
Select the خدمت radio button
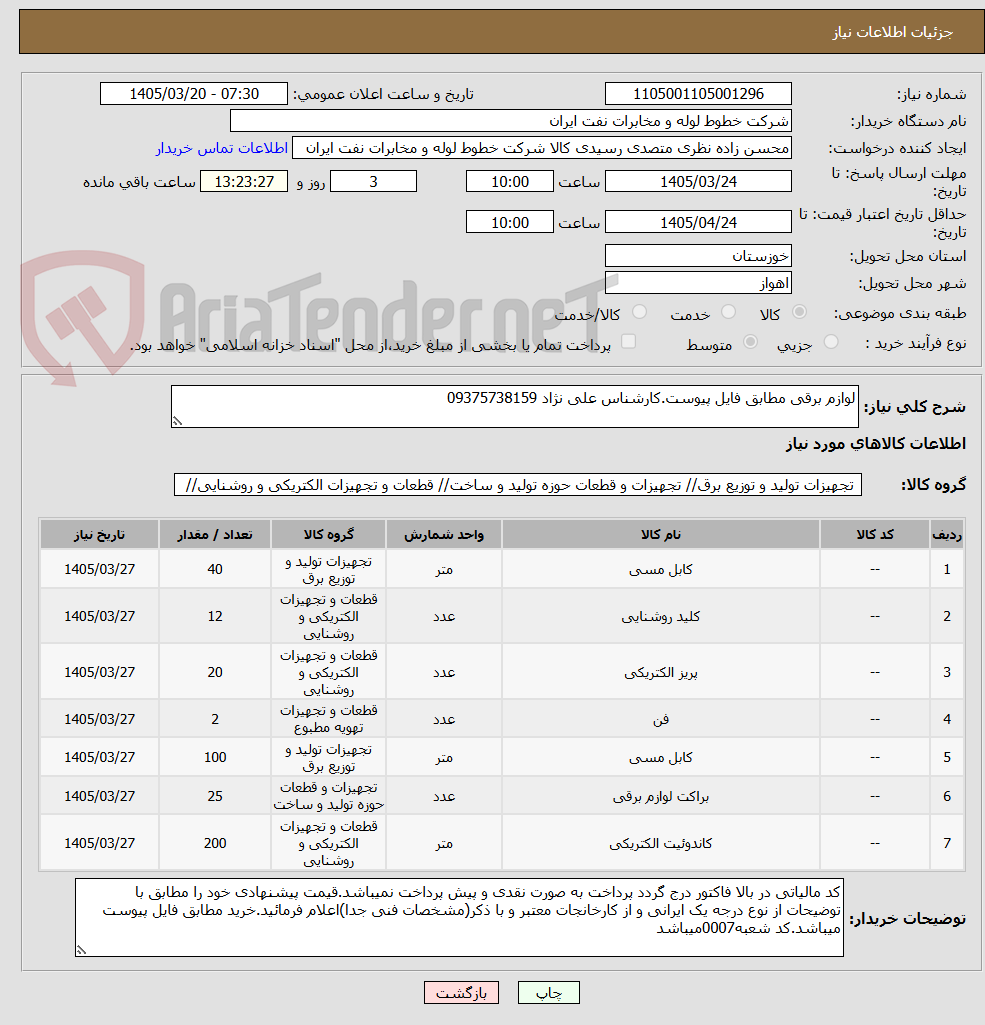728,312
